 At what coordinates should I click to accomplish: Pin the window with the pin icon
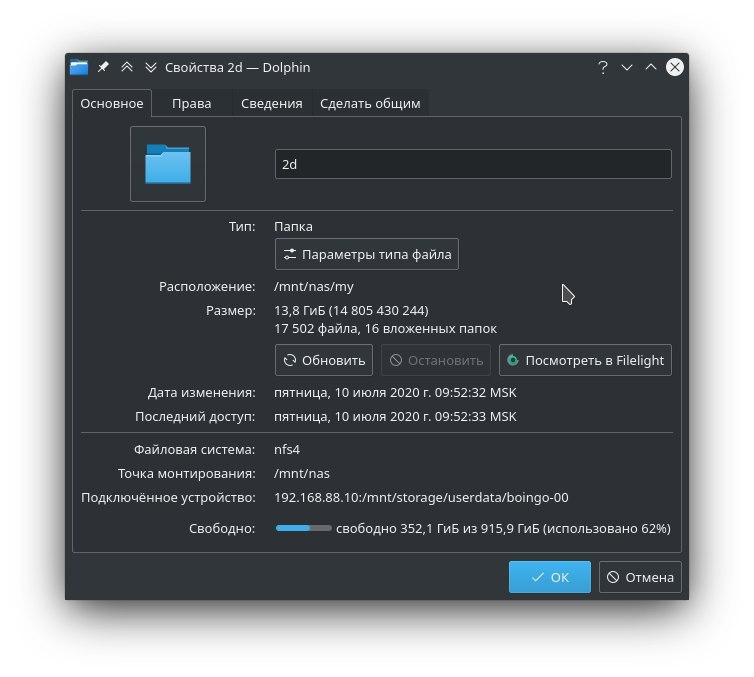[103, 67]
